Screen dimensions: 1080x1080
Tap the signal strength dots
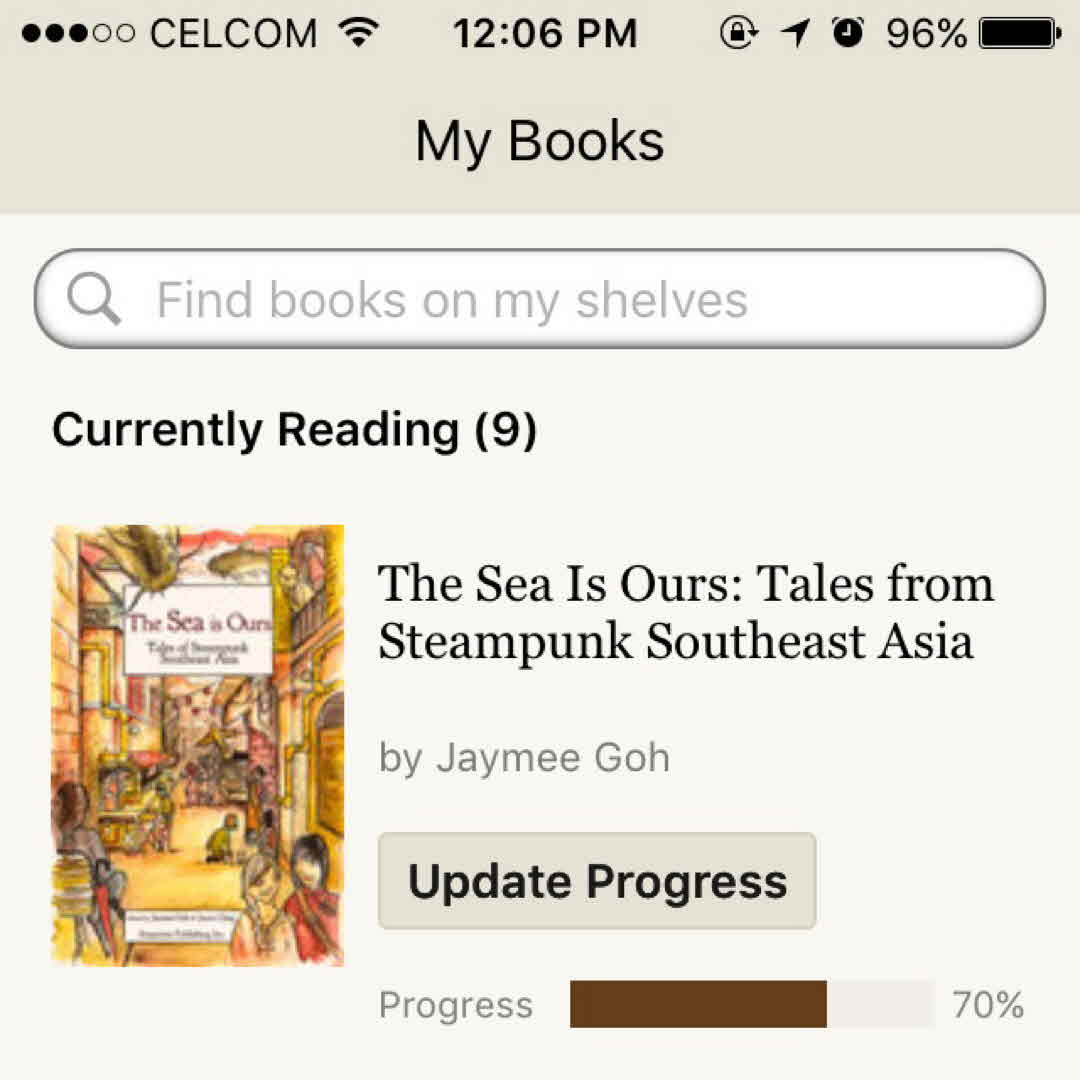[78, 34]
